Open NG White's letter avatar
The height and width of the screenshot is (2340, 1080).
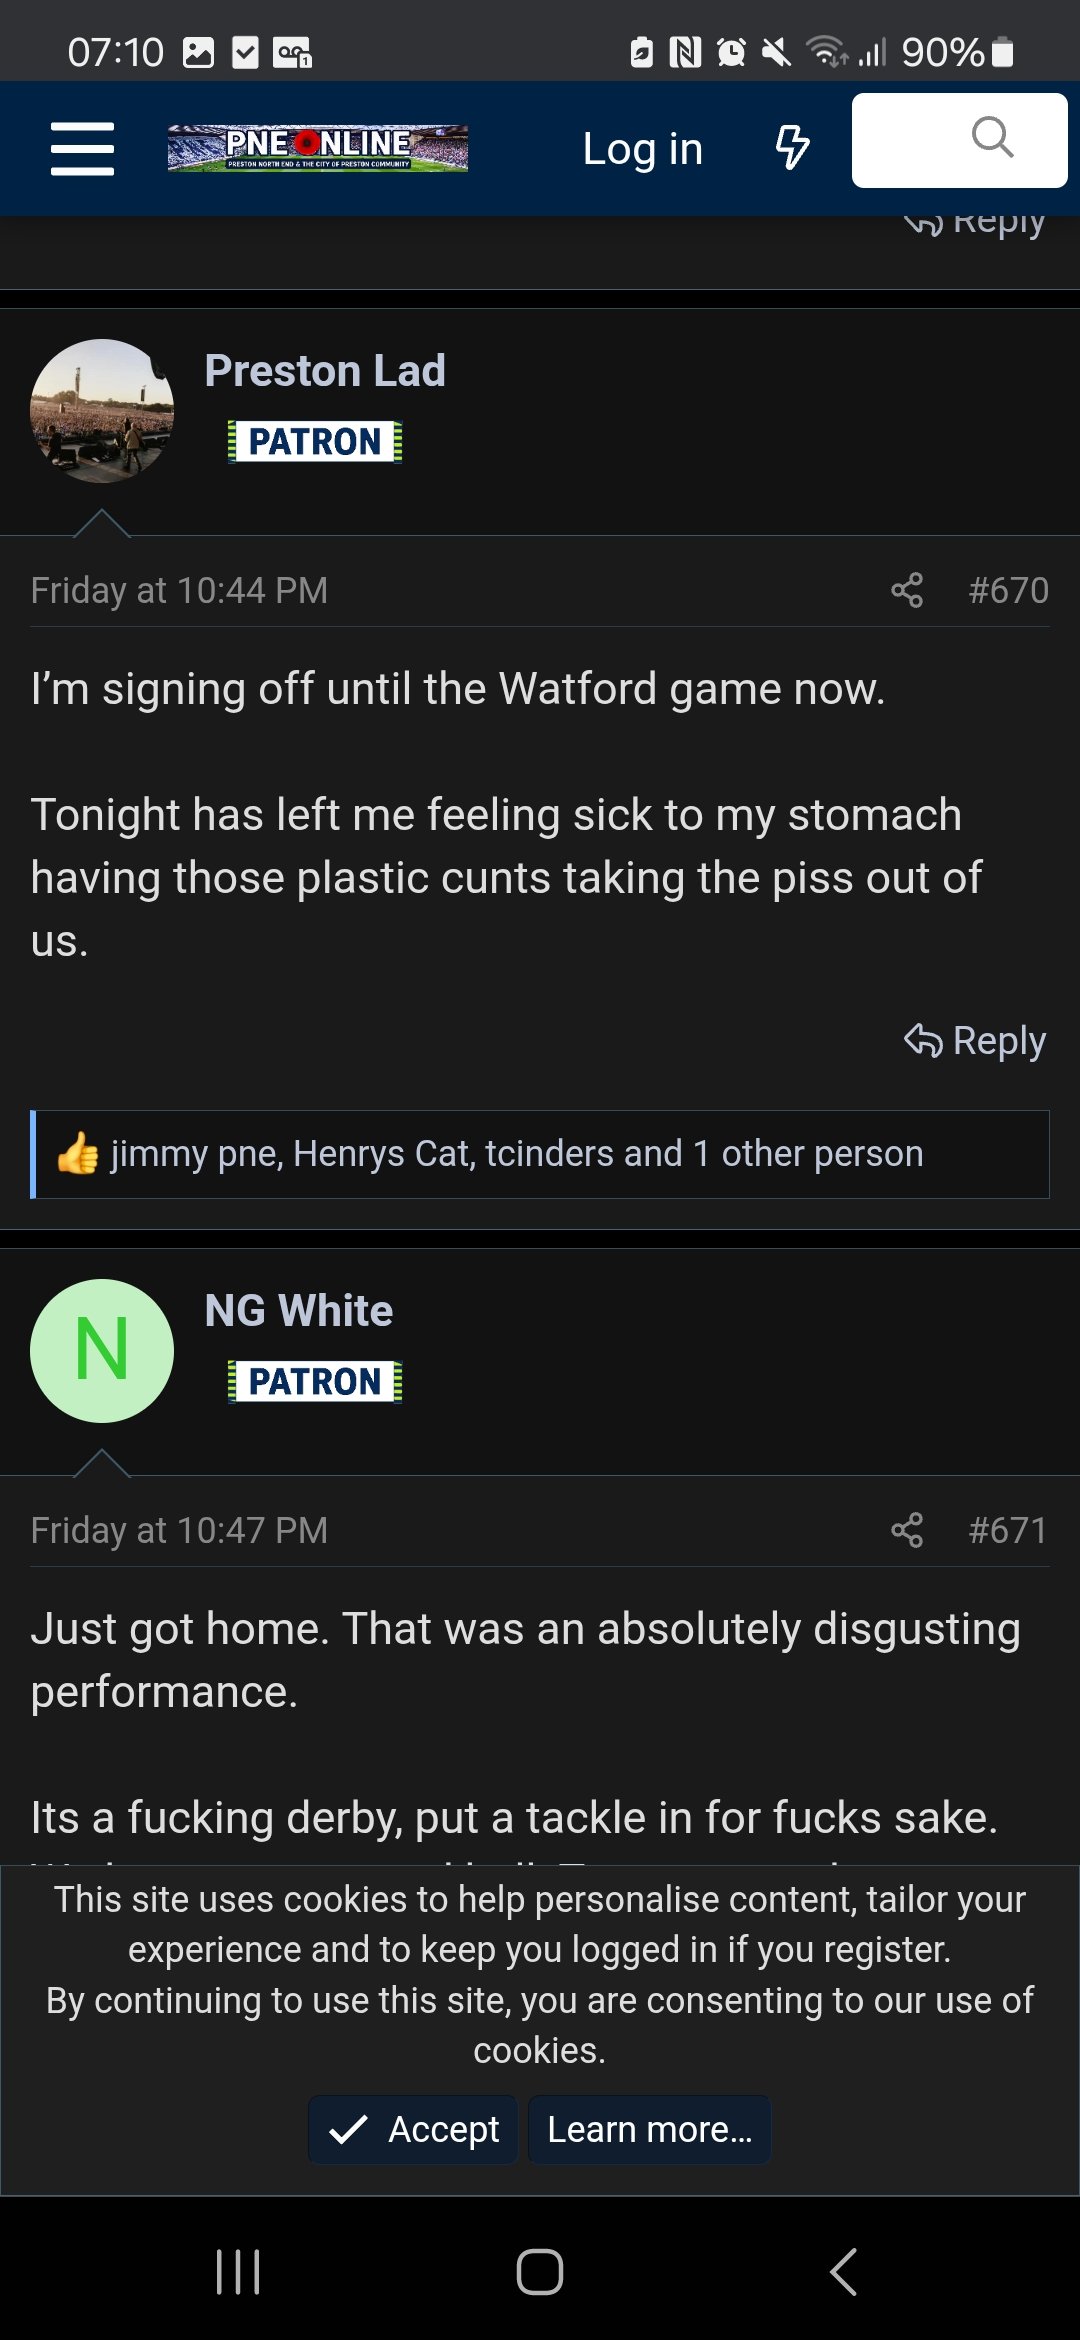click(x=102, y=1351)
